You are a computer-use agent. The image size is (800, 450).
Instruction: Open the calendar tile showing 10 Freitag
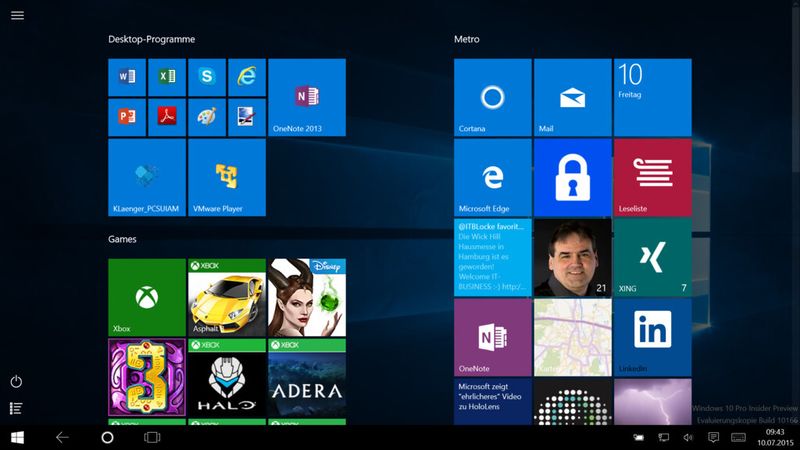[653, 97]
